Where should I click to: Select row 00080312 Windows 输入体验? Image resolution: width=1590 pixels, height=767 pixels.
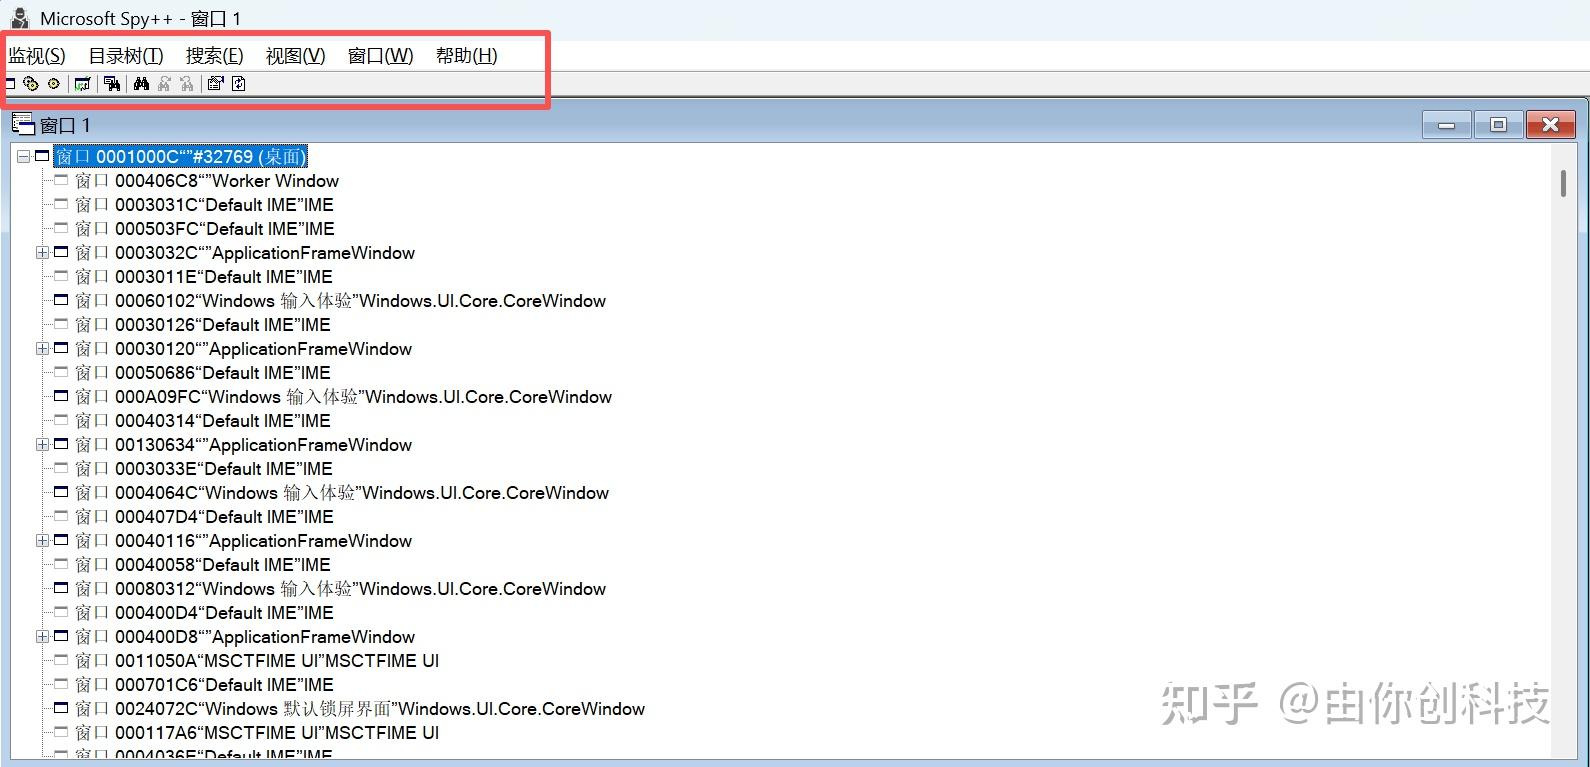coord(340,588)
